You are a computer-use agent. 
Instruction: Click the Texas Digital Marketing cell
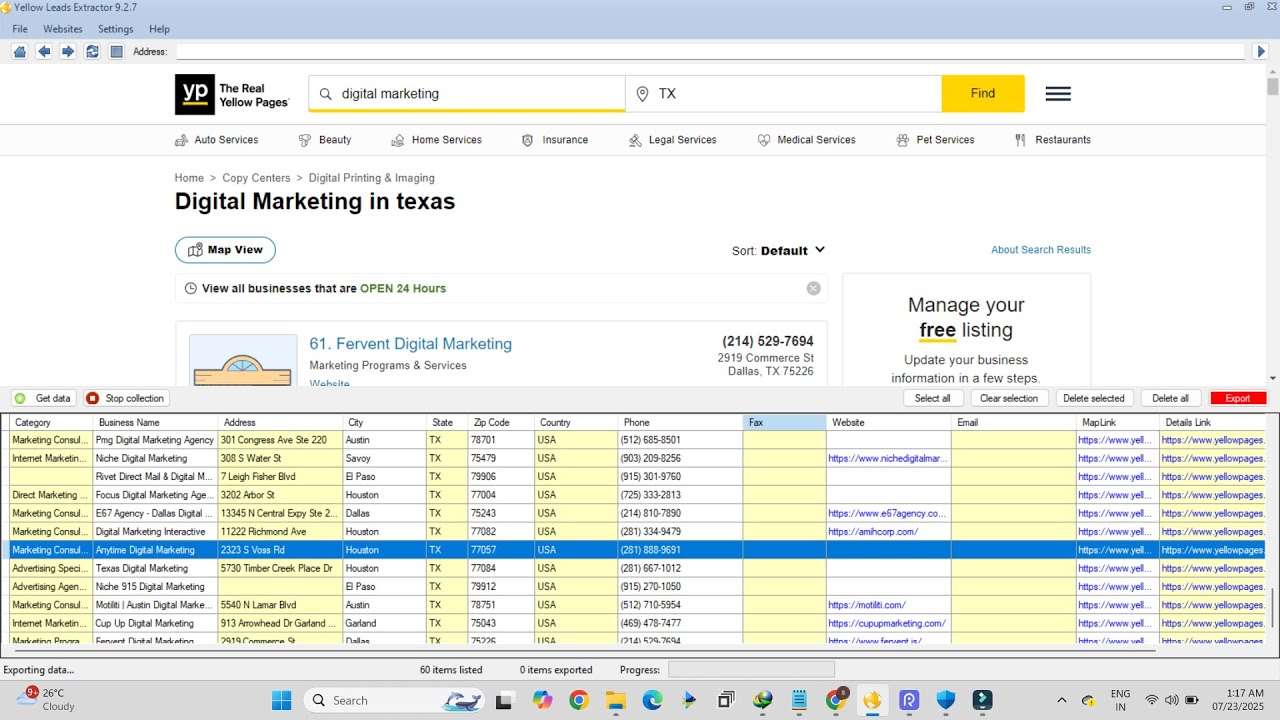(x=156, y=568)
